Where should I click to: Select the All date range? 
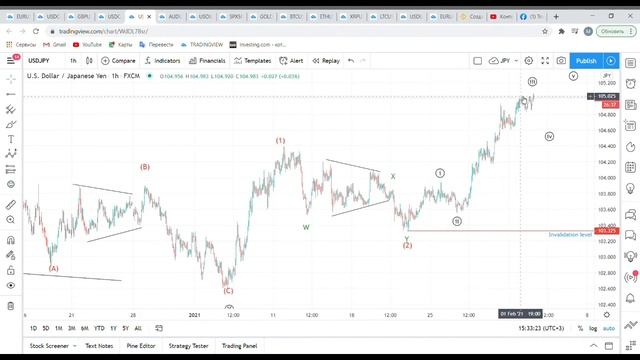click(x=138, y=328)
